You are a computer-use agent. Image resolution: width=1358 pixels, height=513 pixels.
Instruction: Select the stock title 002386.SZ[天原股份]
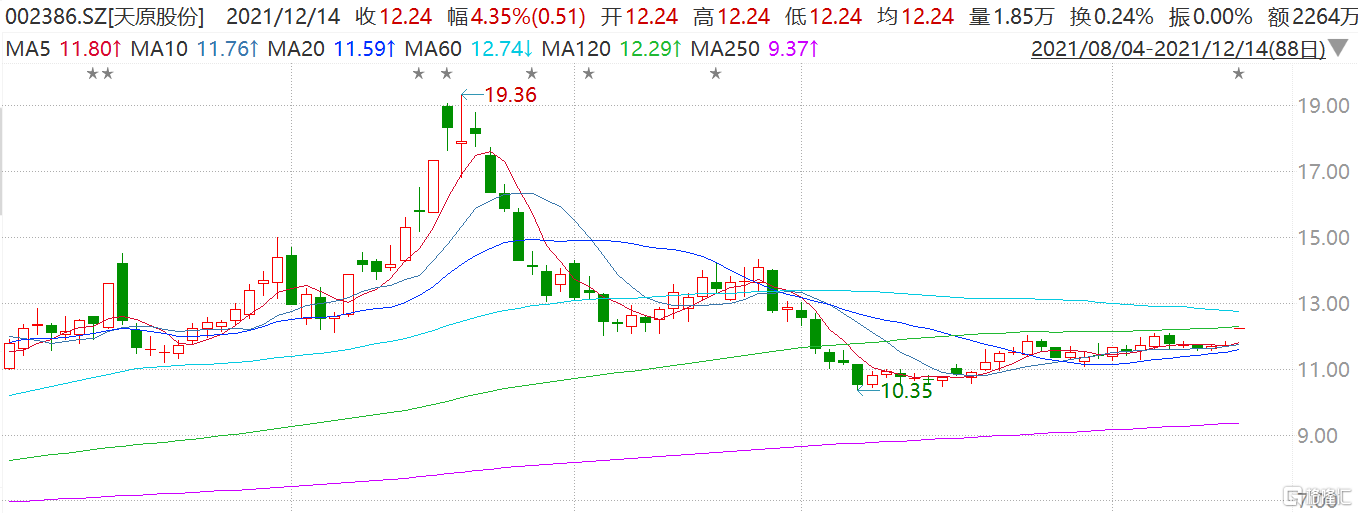[x=104, y=16]
